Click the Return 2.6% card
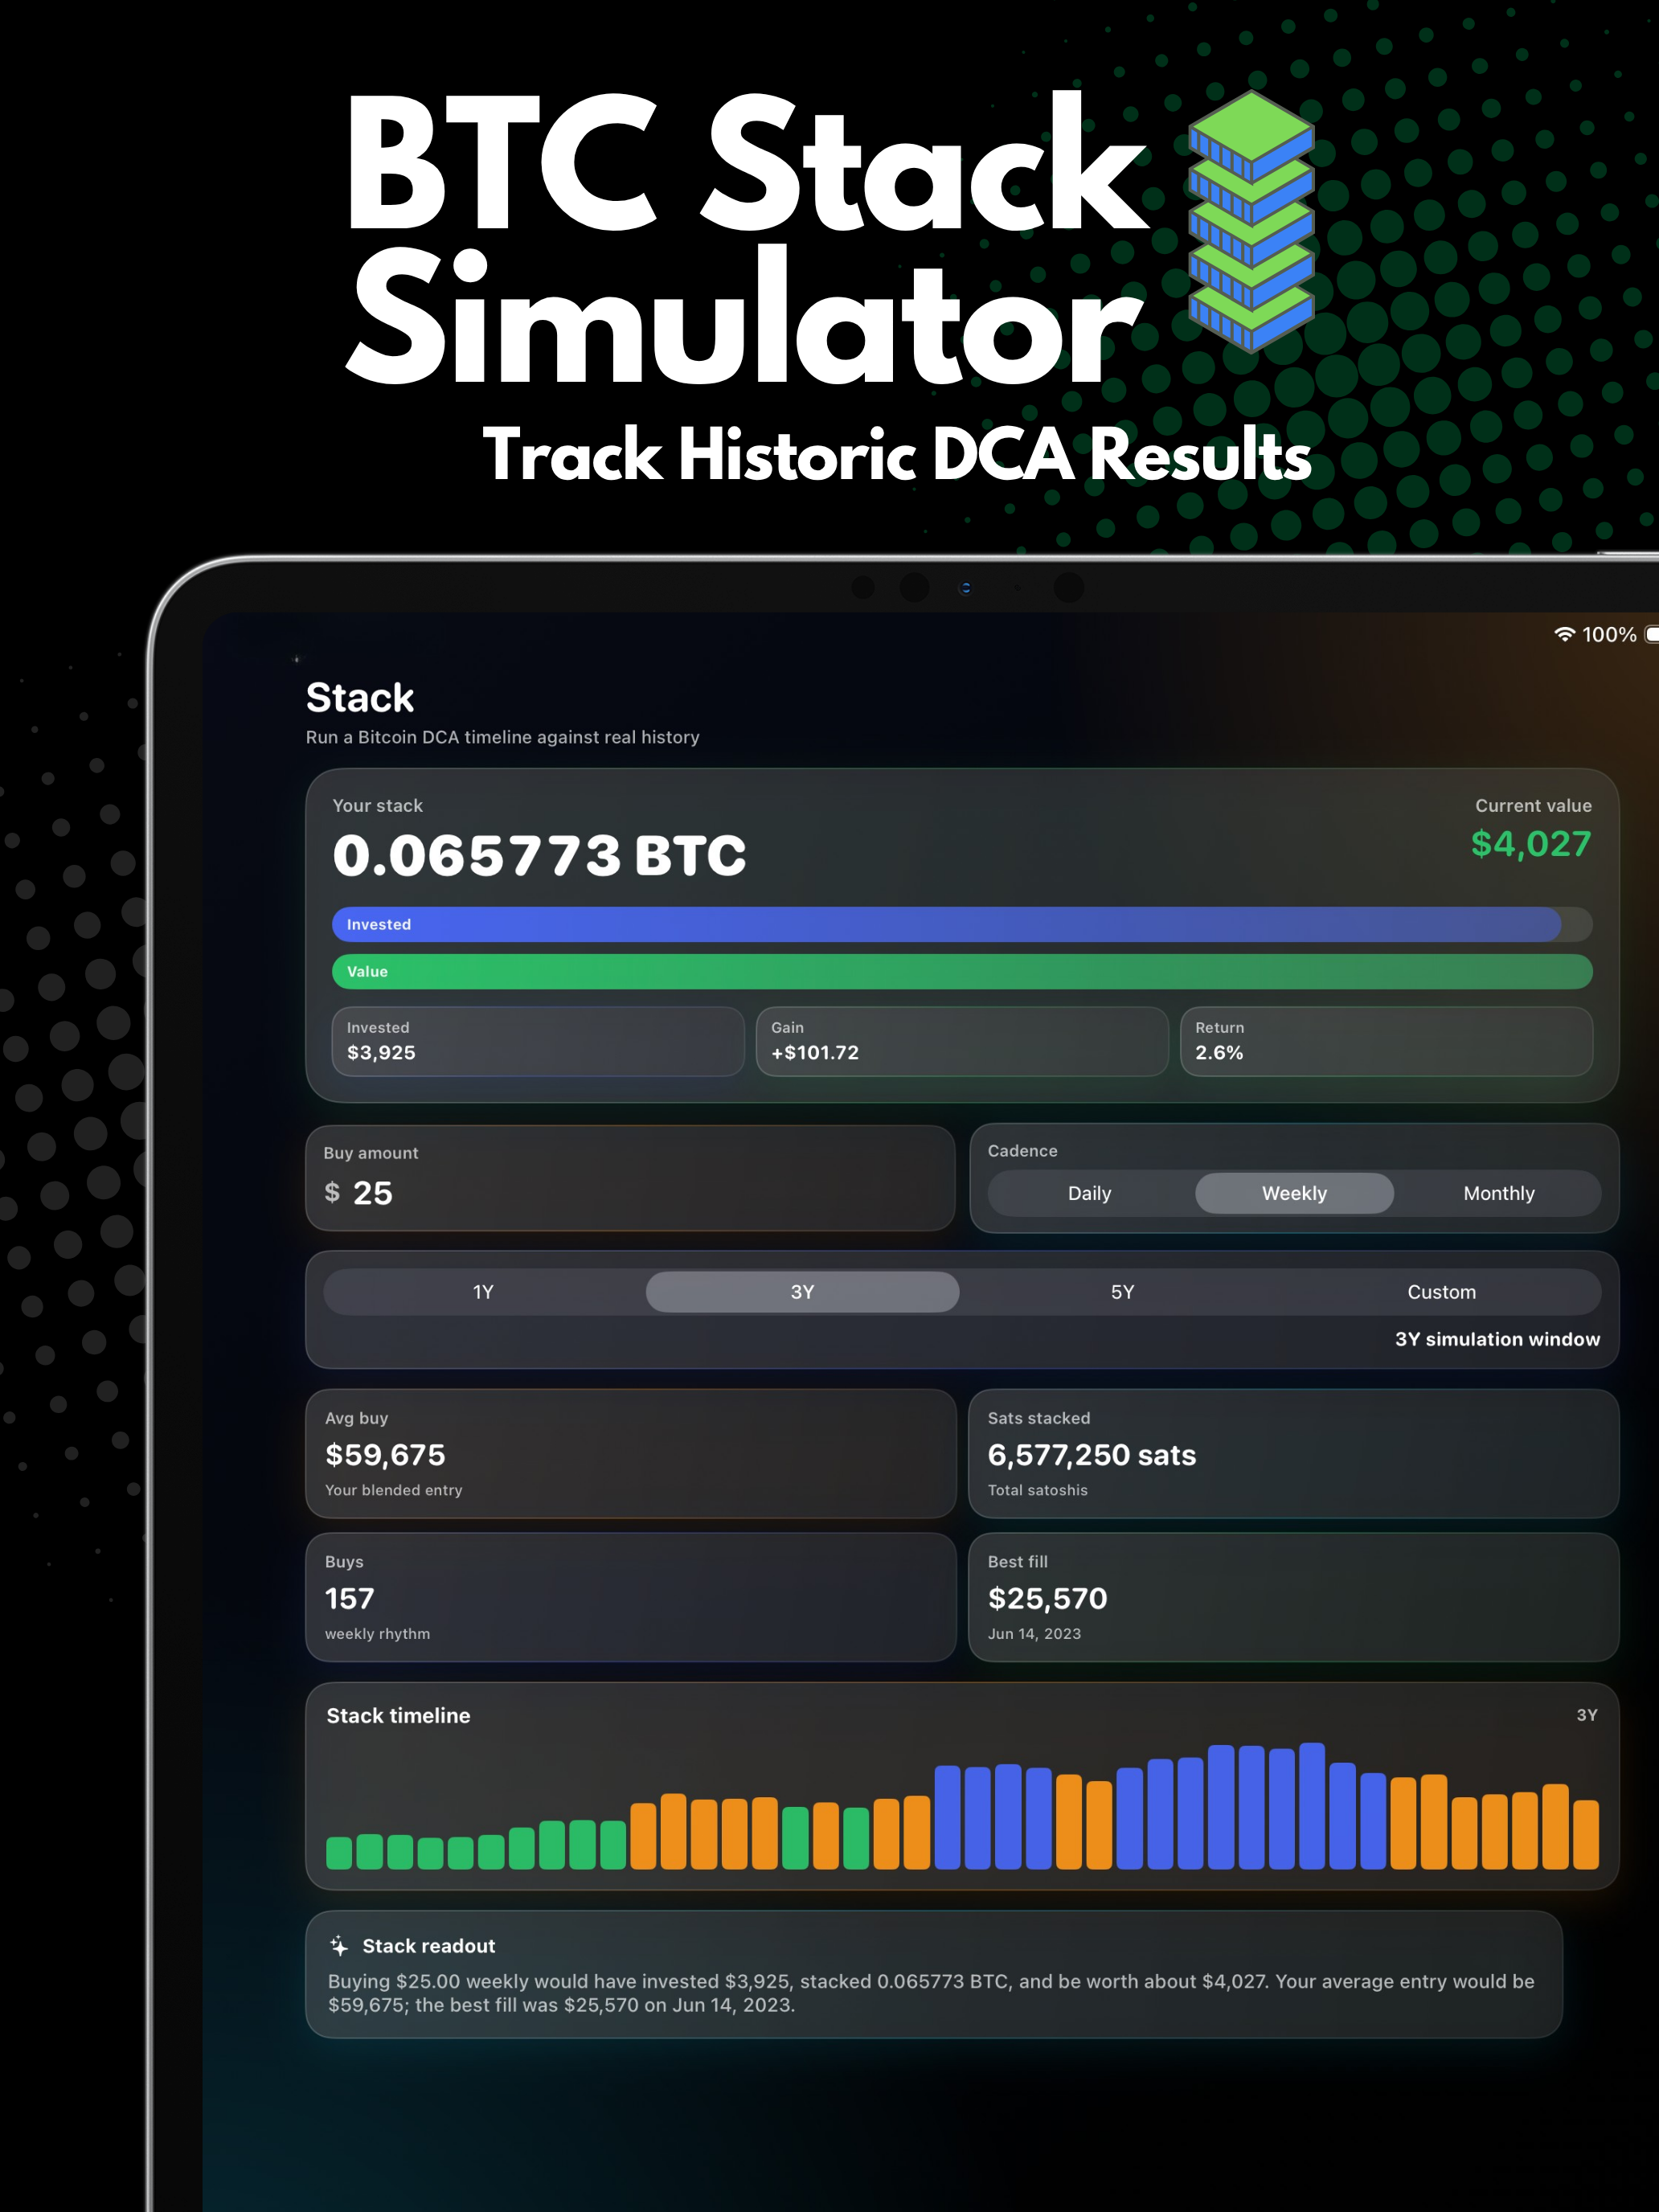1659x2212 pixels. (1386, 1041)
